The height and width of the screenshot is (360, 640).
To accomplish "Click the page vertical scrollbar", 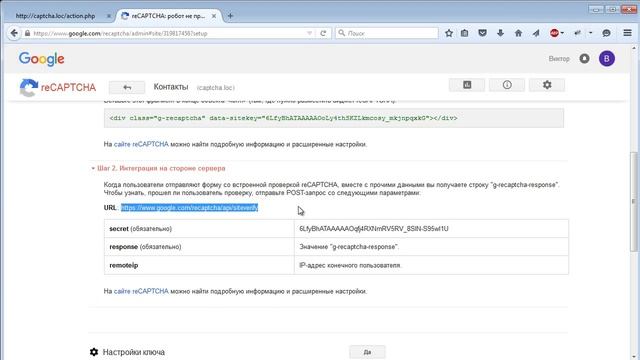I will (x=634, y=203).
